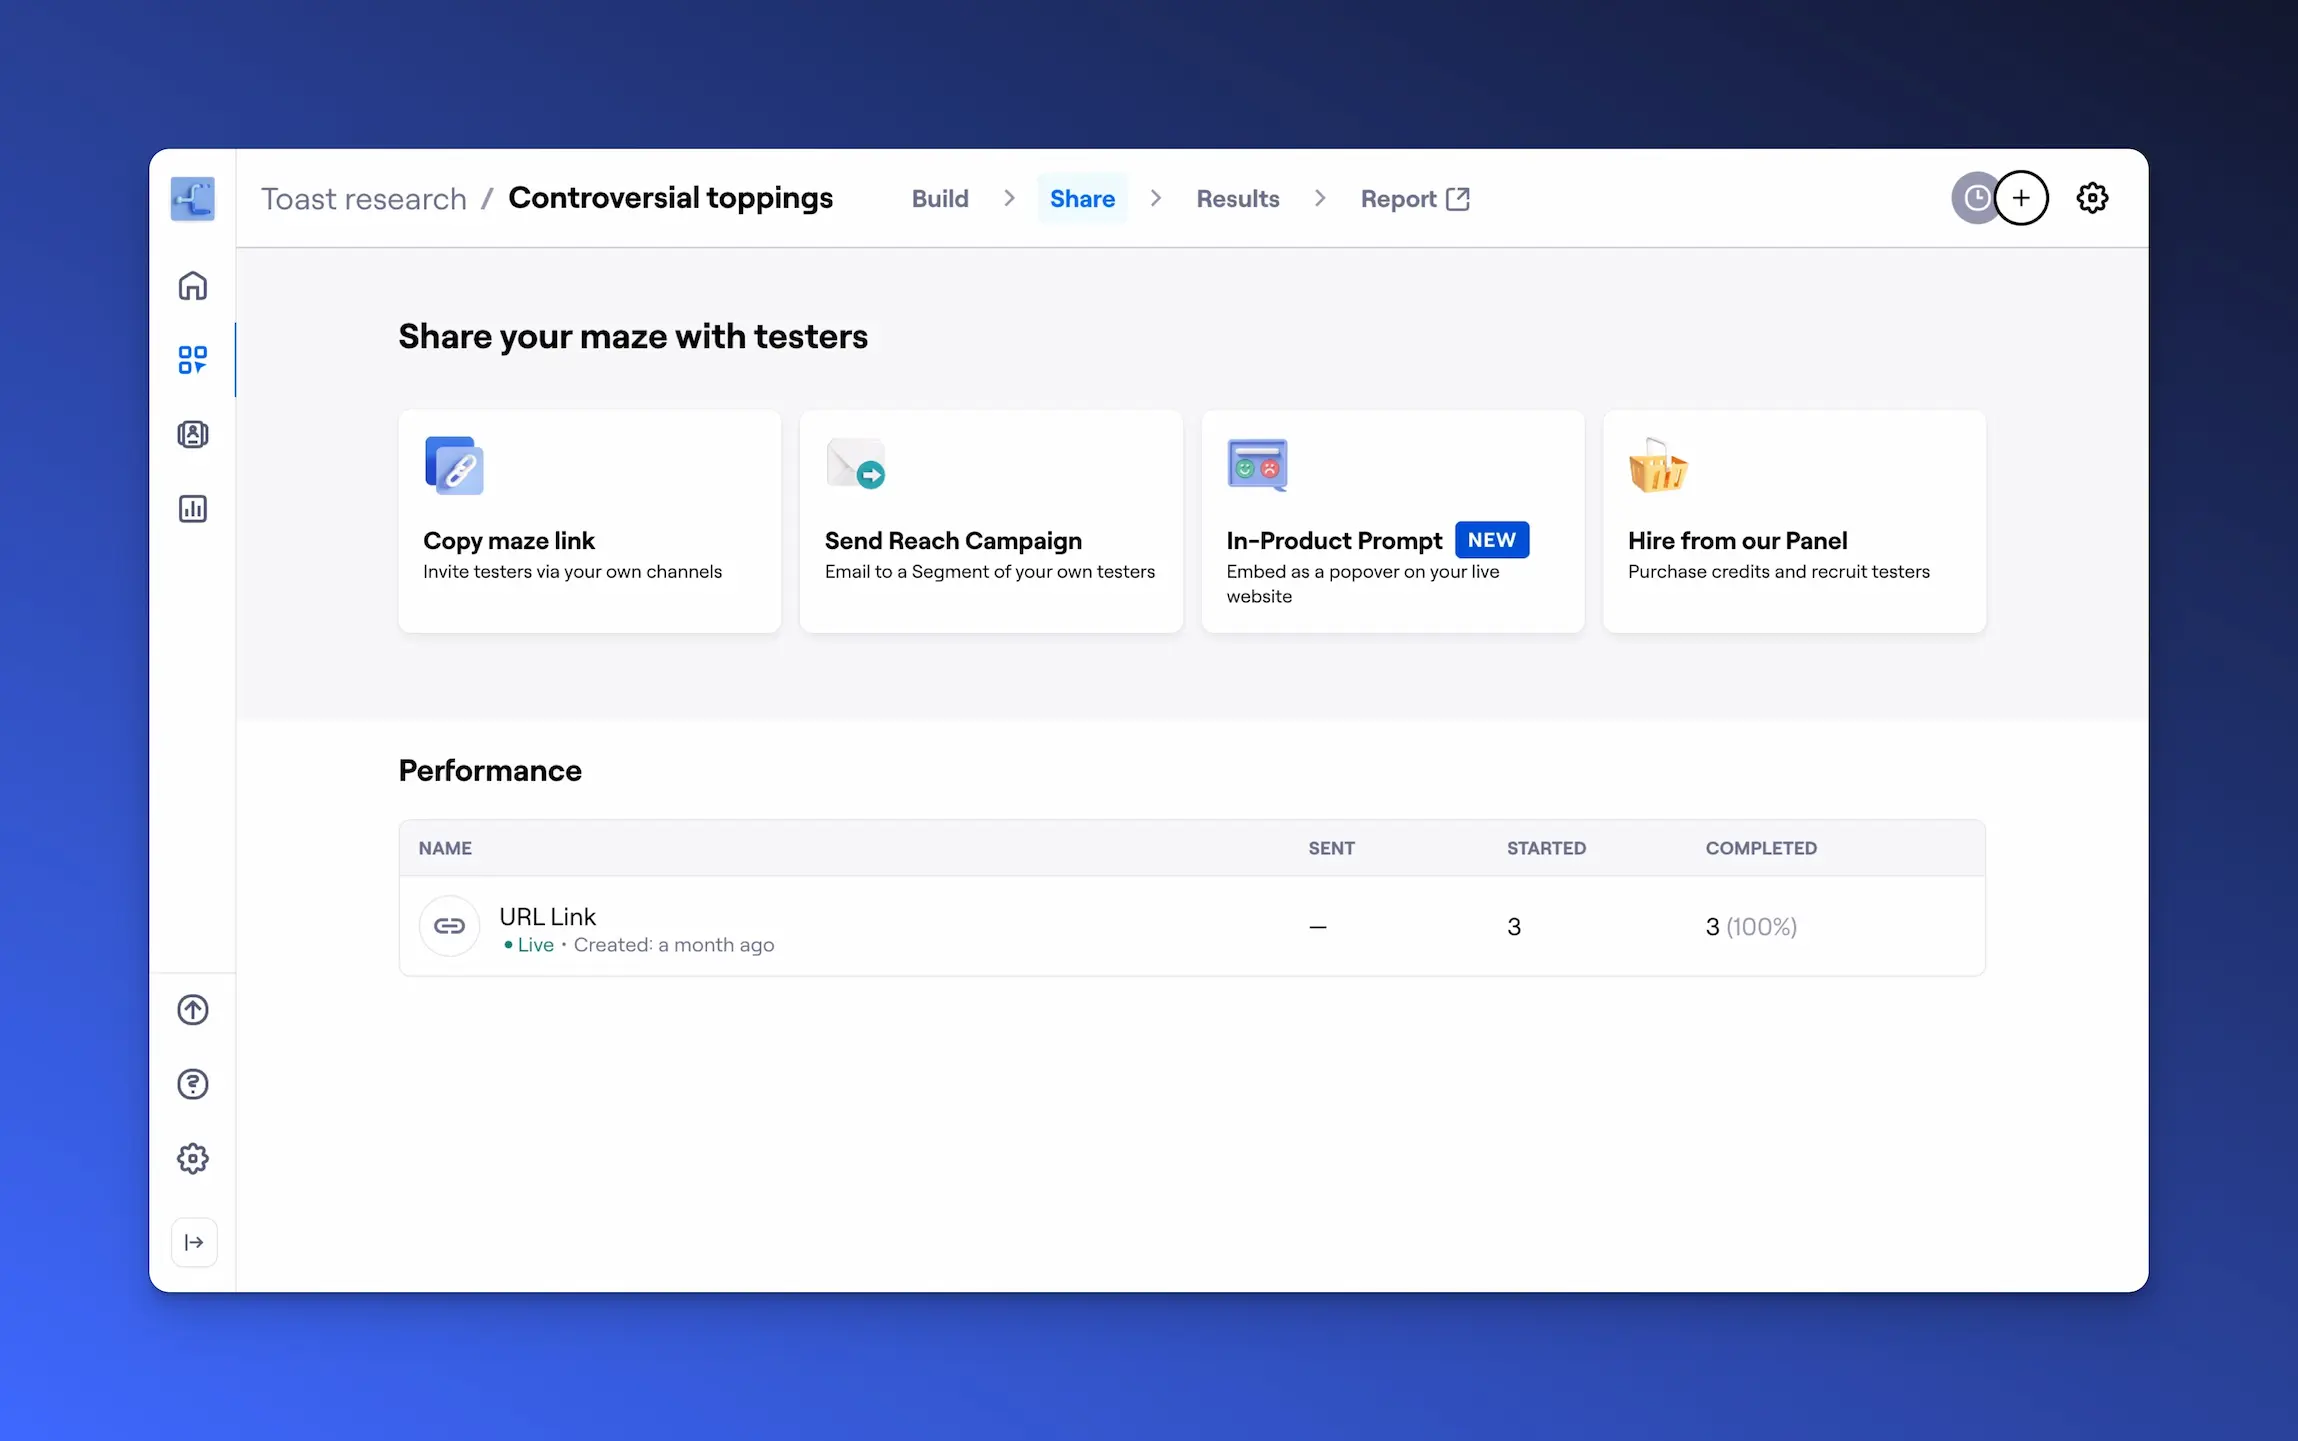Viewport: 2298px width, 1441px height.
Task: Open sidebar settings gear icon
Action: 192,1159
